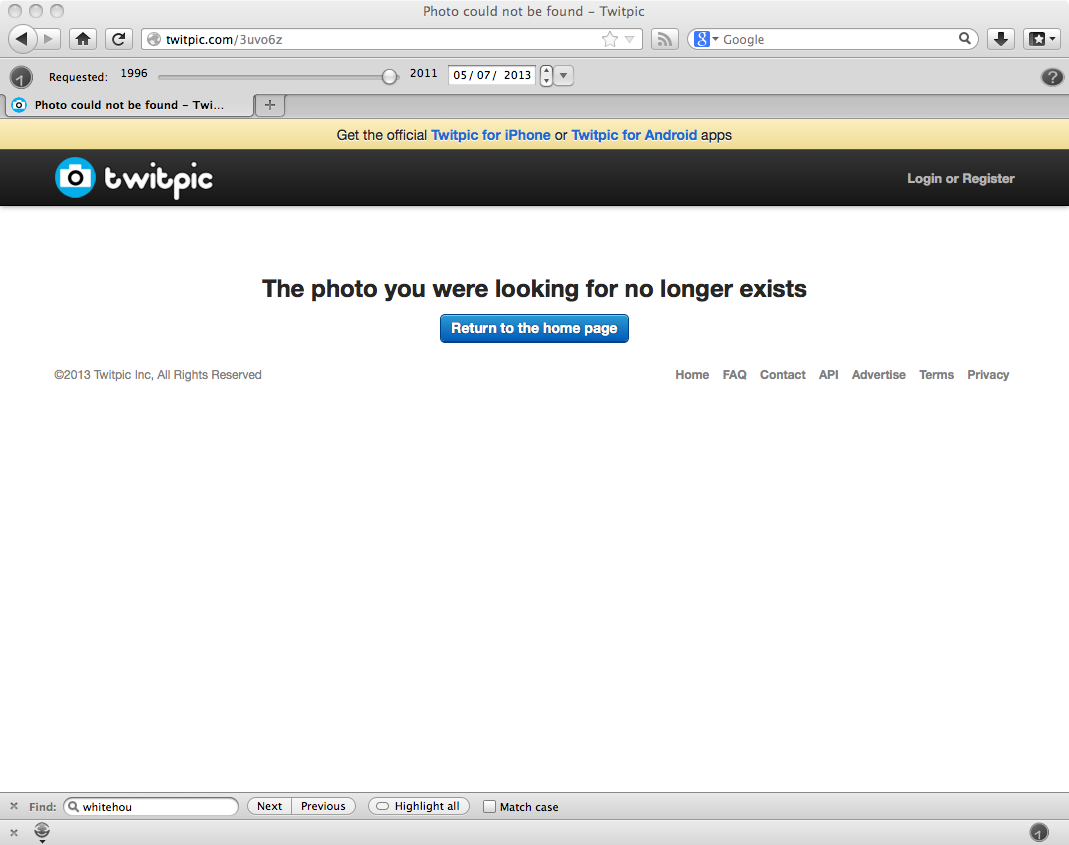Screen dimensions: 1069x845
Task: Select the 'Photo could not be found' tab
Action: pyautogui.click(x=130, y=105)
